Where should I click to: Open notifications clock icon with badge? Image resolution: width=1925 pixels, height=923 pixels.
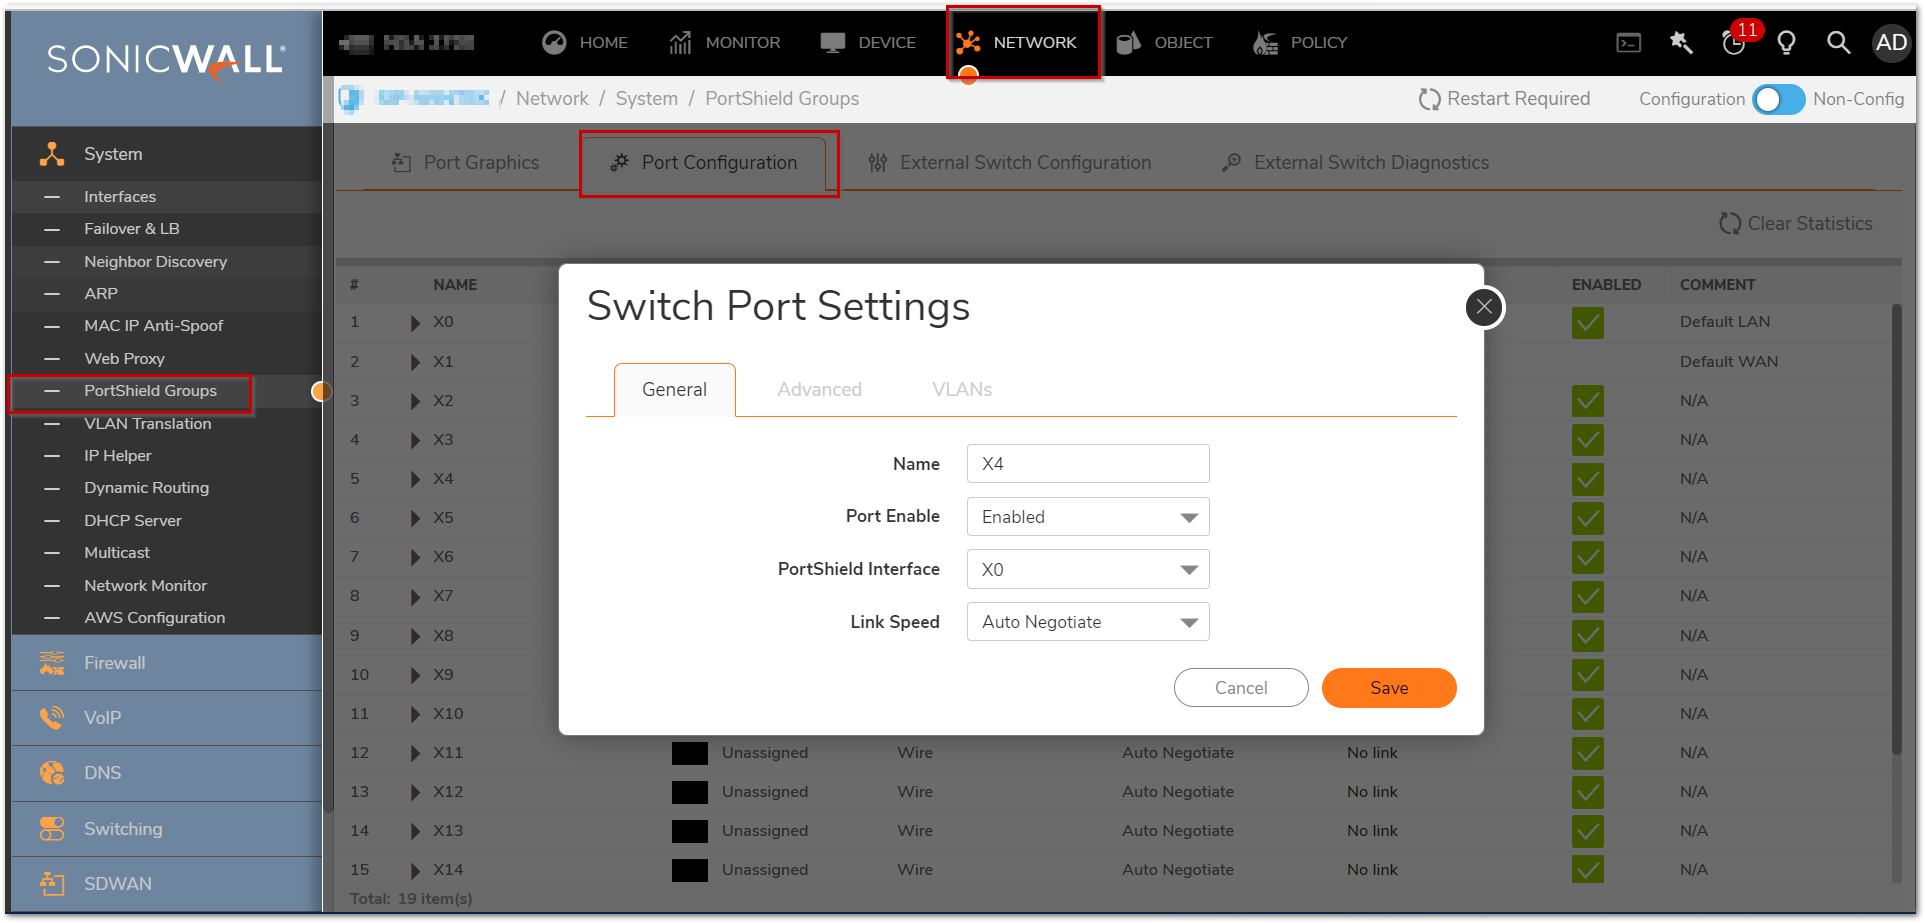point(1734,42)
